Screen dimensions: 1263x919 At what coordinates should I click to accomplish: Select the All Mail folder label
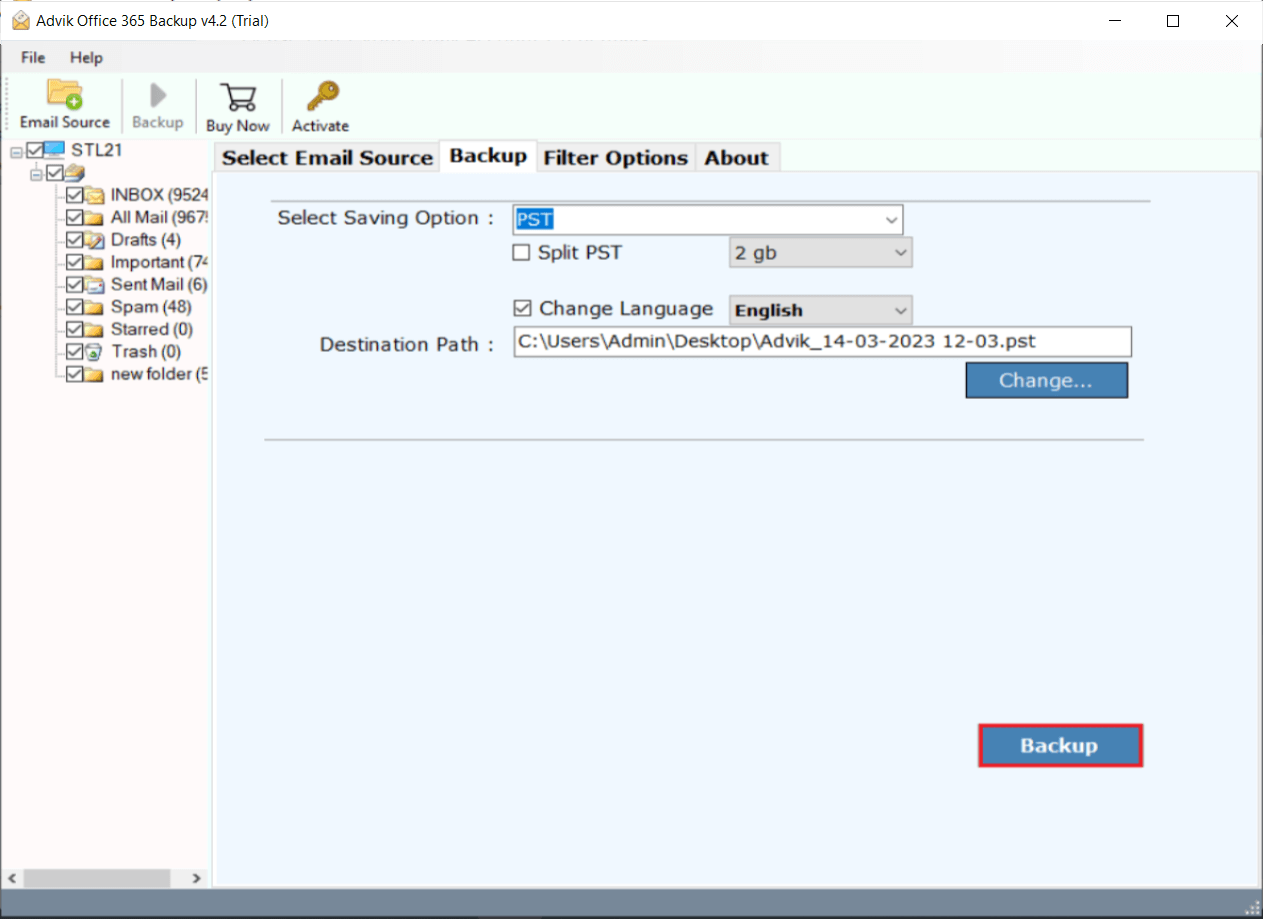[159, 217]
